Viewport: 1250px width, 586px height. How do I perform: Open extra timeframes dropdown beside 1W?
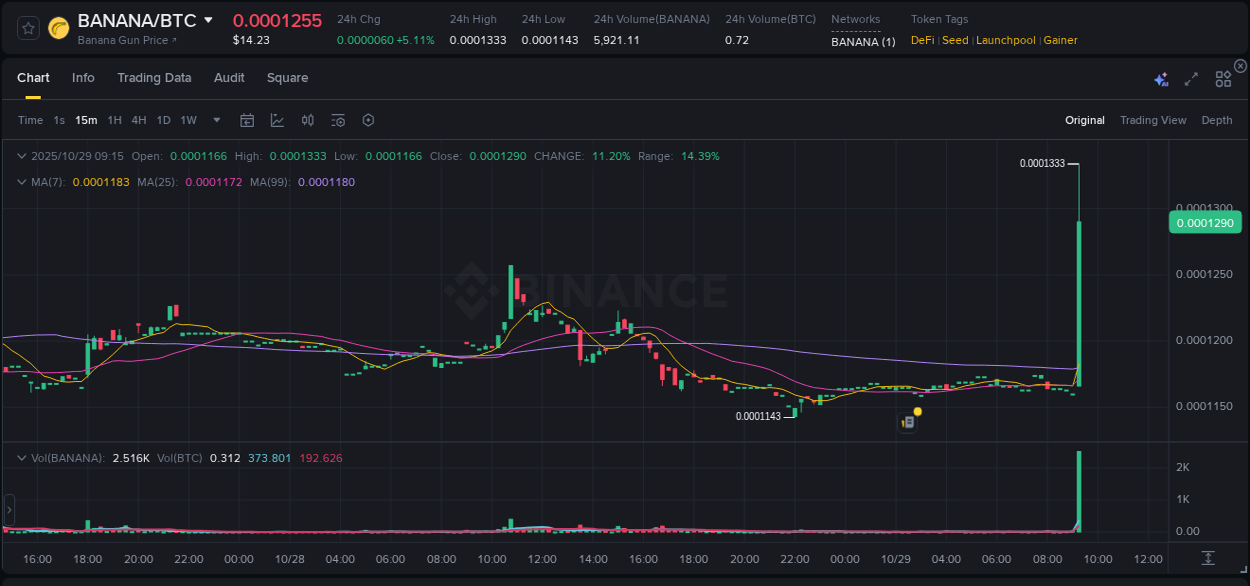(x=215, y=120)
